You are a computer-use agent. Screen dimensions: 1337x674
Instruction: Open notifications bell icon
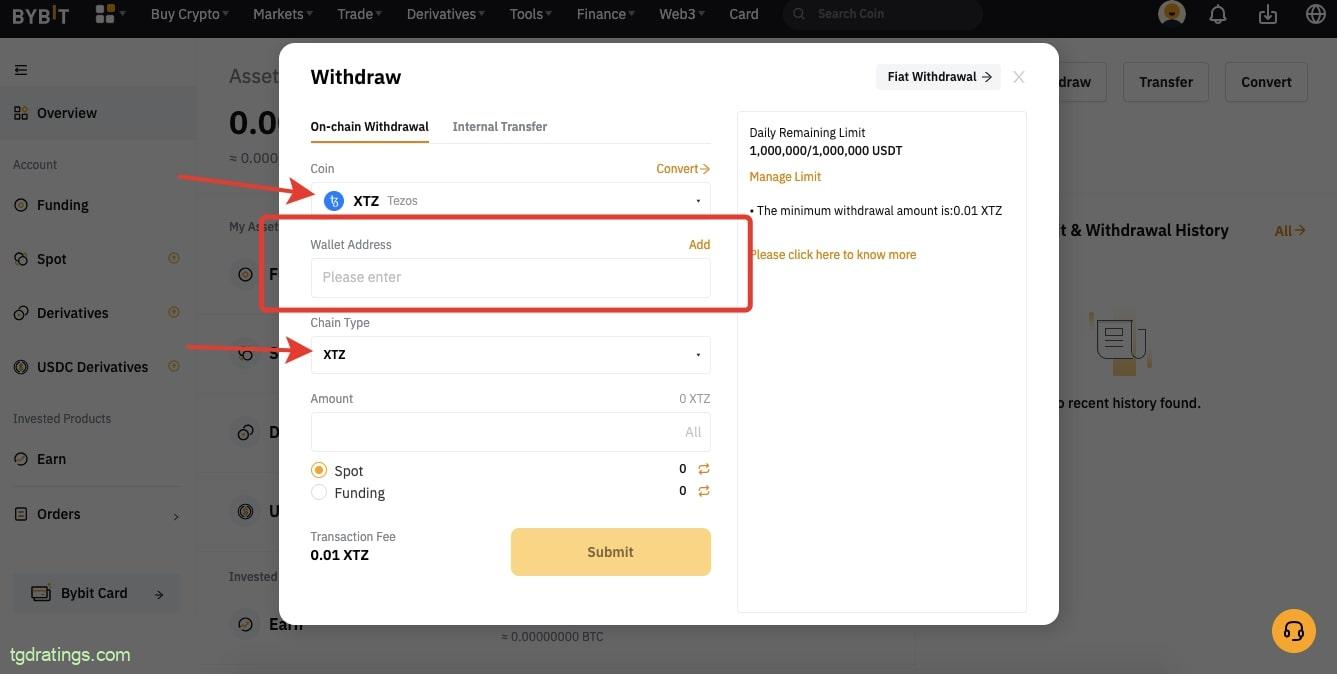(1218, 14)
